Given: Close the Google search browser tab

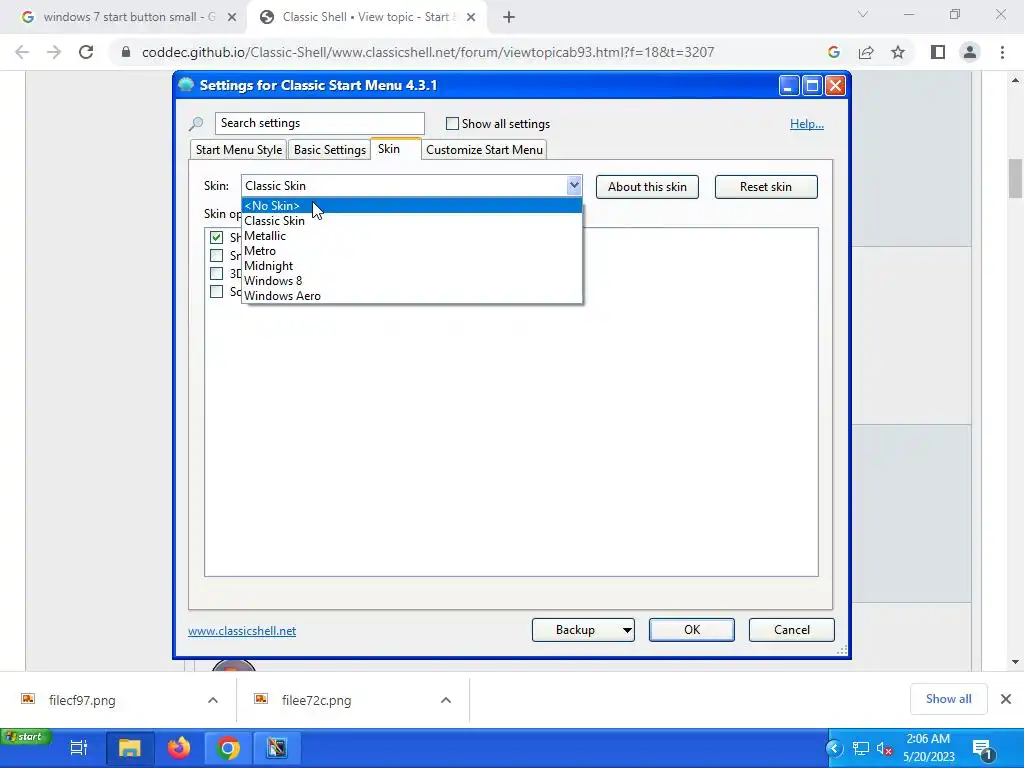Looking at the screenshot, I should pos(232,18).
